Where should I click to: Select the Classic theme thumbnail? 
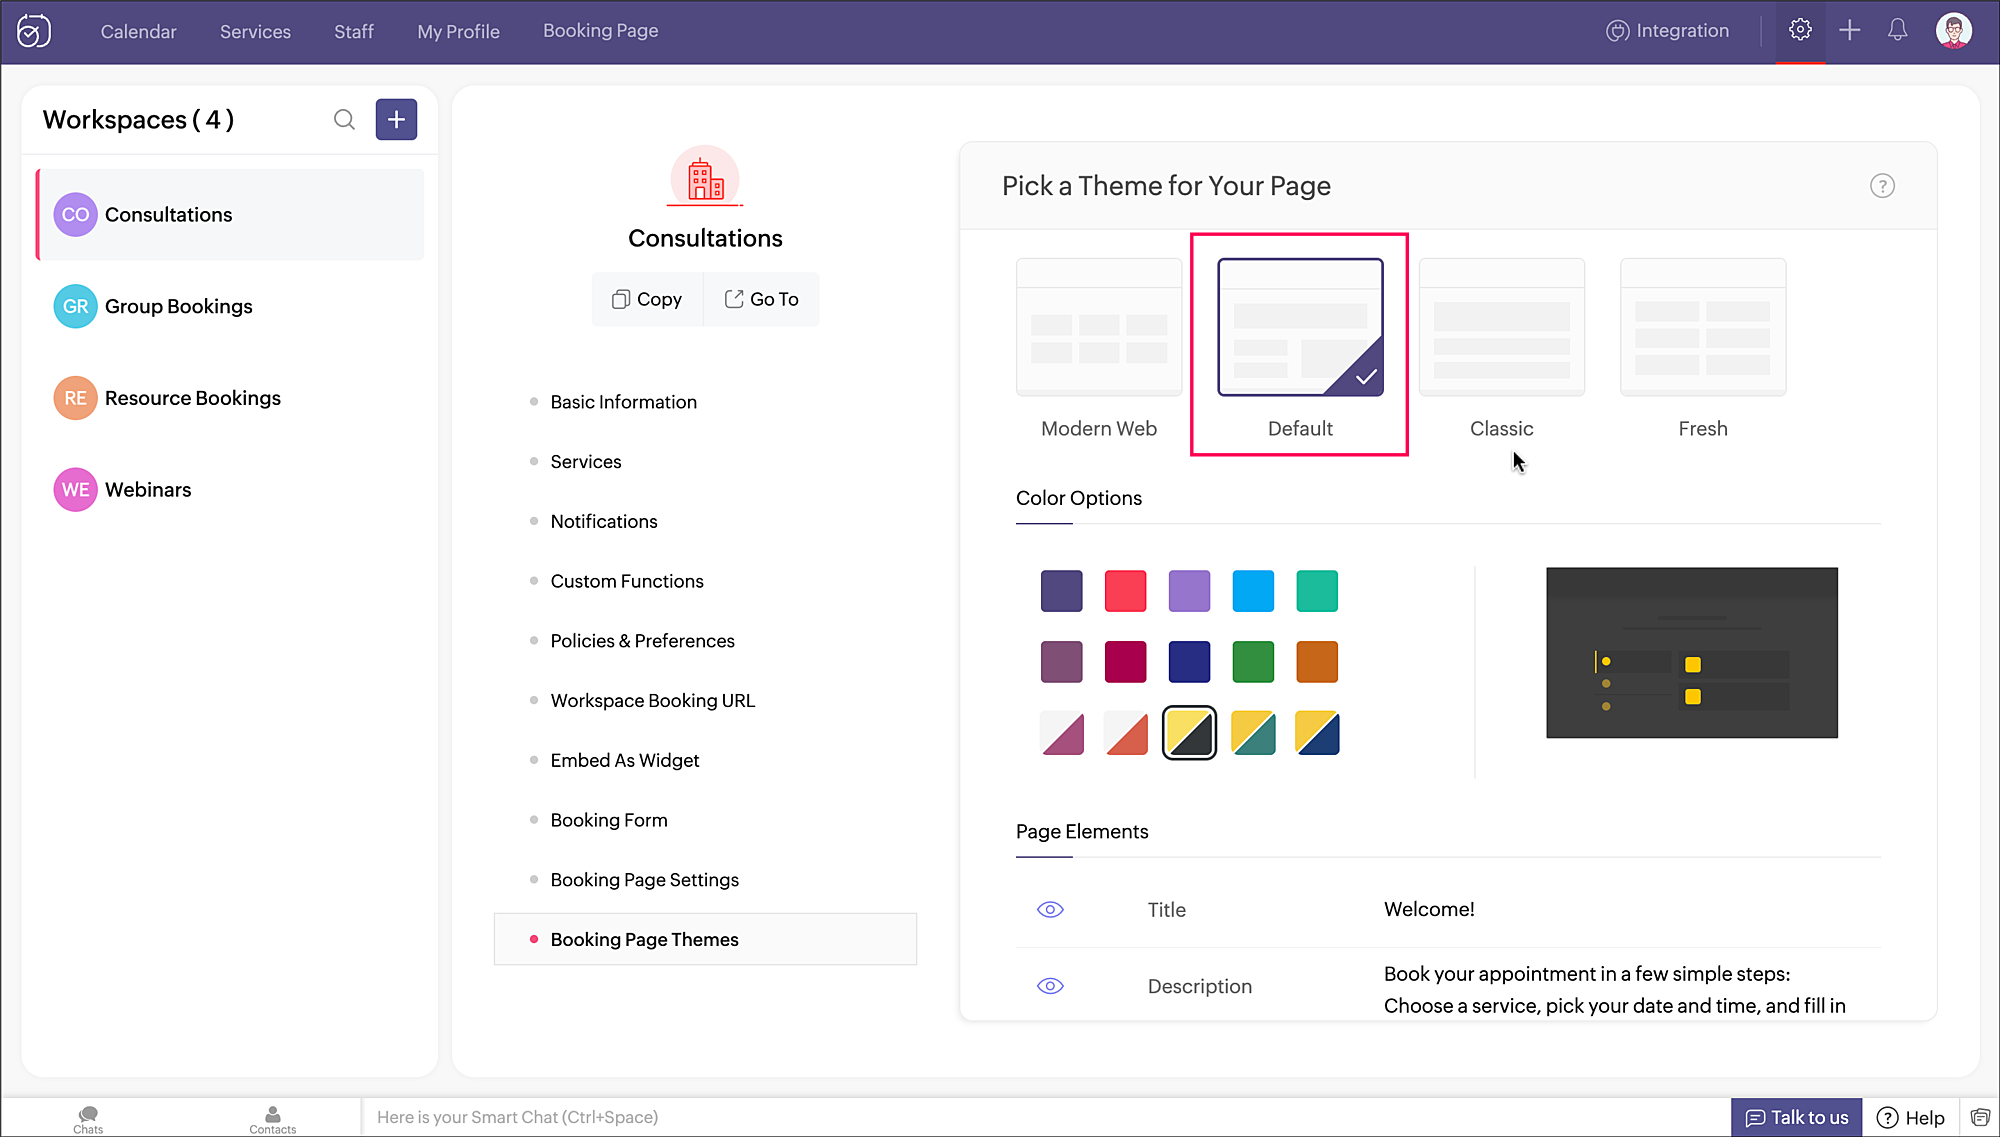point(1501,328)
